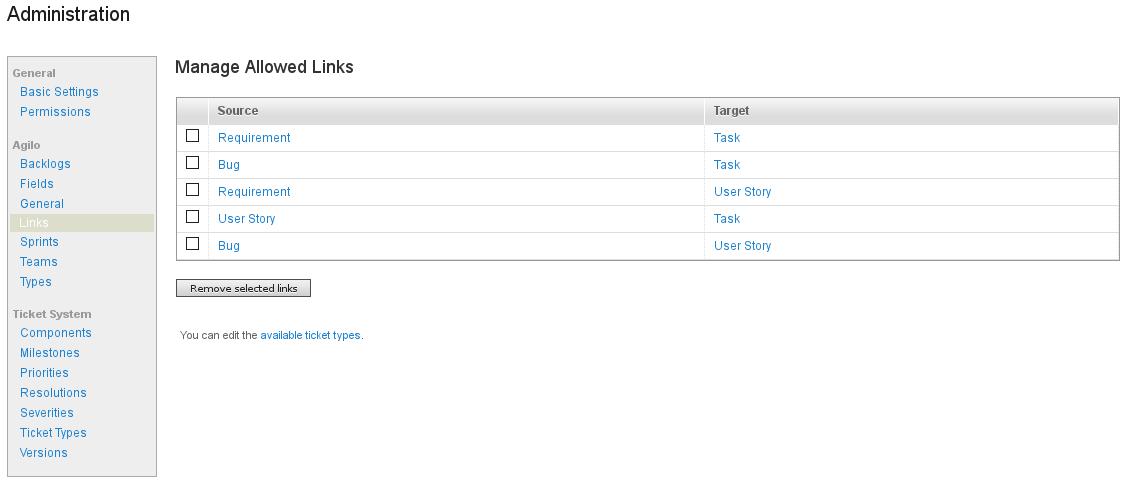This screenshot has width=1125, height=485.
Task: Open Milestones under Ticket System
Action: (50, 353)
